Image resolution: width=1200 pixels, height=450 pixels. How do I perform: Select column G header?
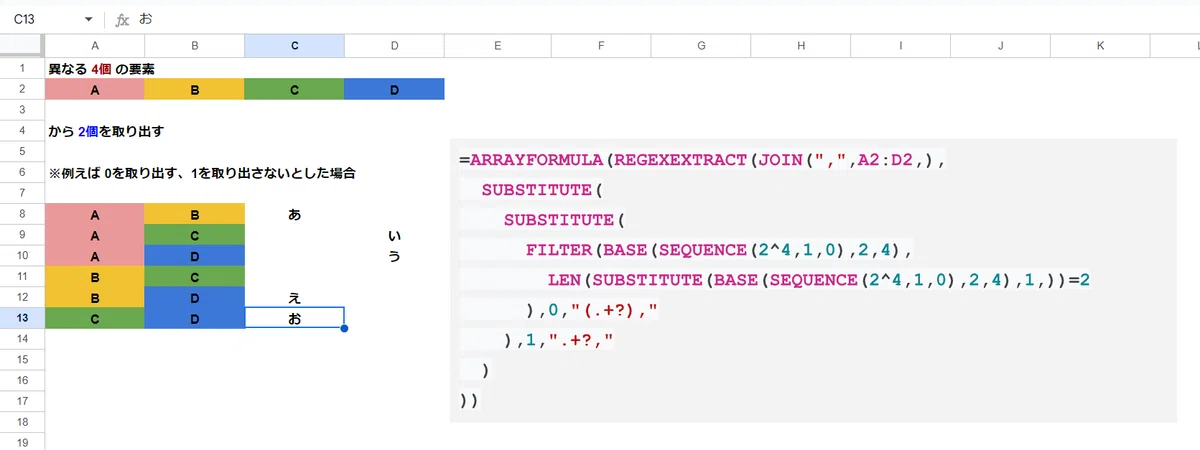coord(700,47)
